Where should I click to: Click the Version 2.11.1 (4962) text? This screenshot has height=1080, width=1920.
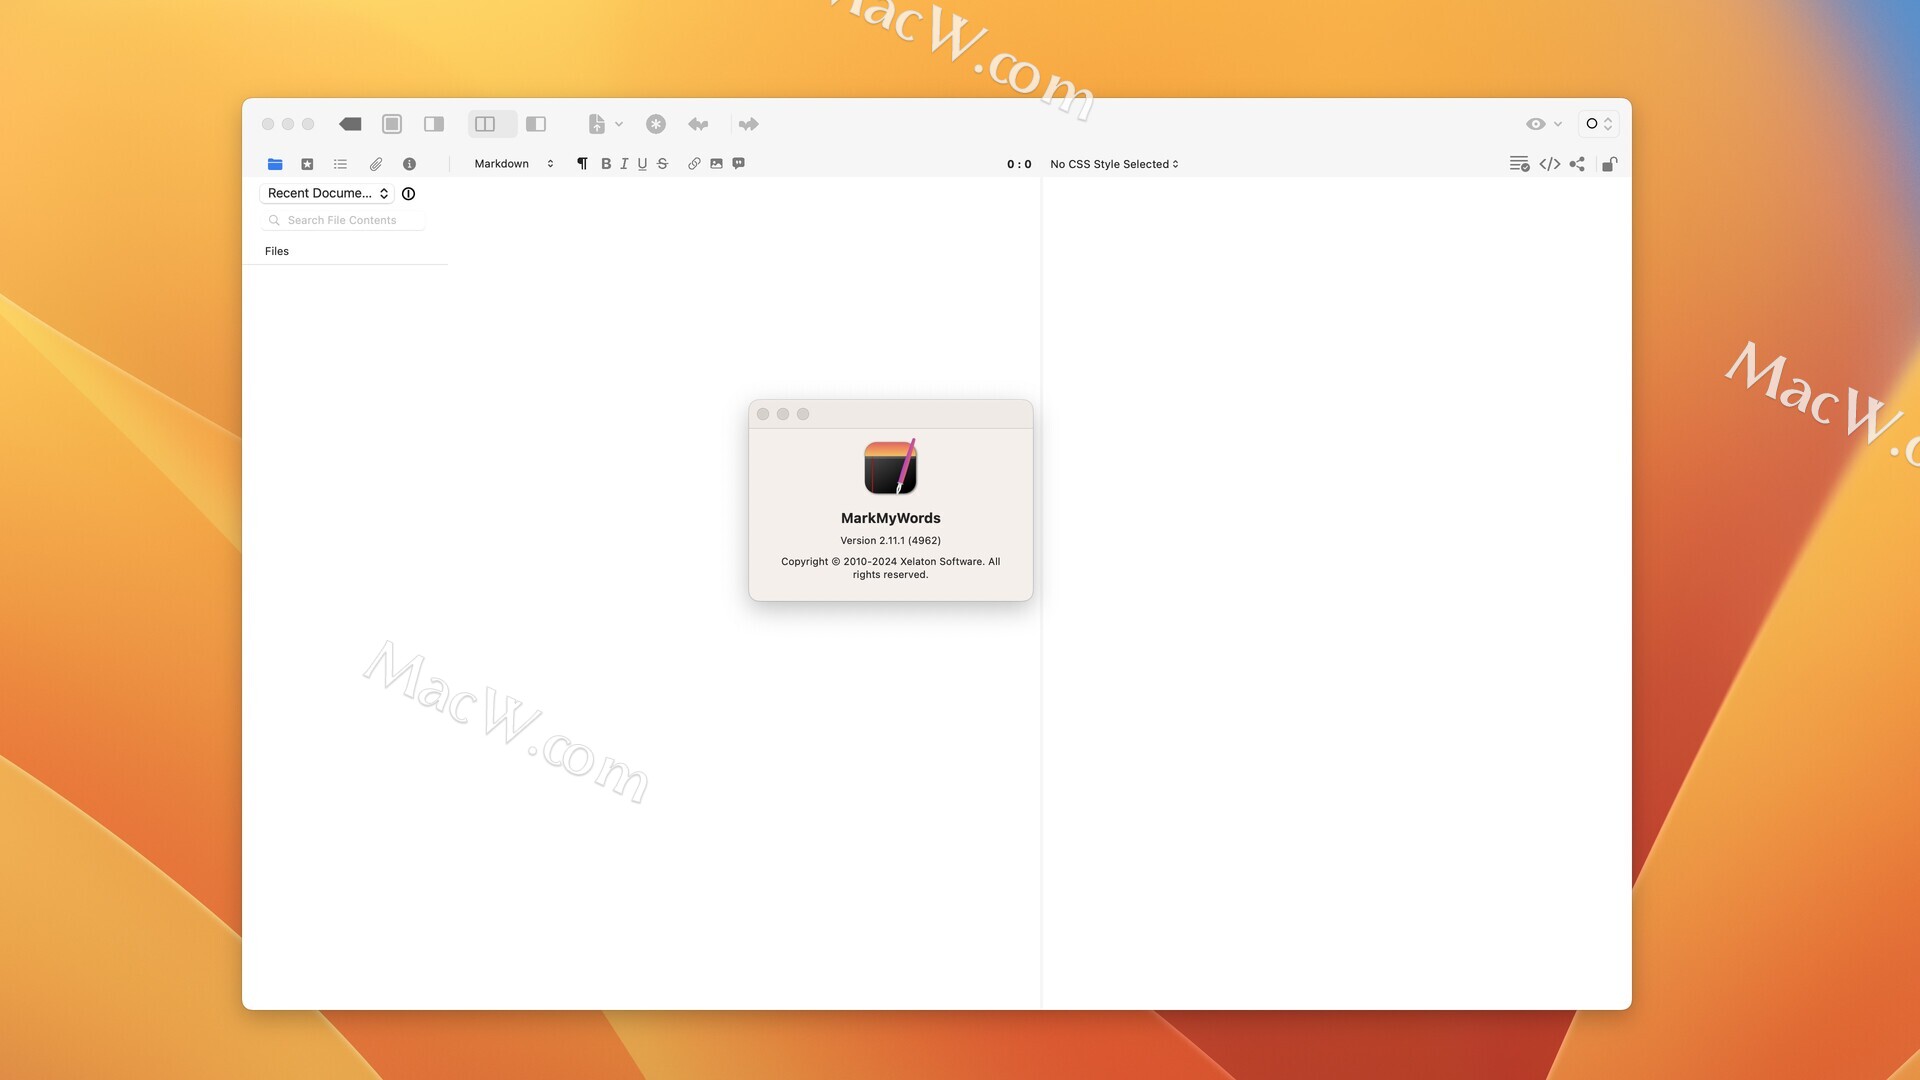(x=890, y=540)
